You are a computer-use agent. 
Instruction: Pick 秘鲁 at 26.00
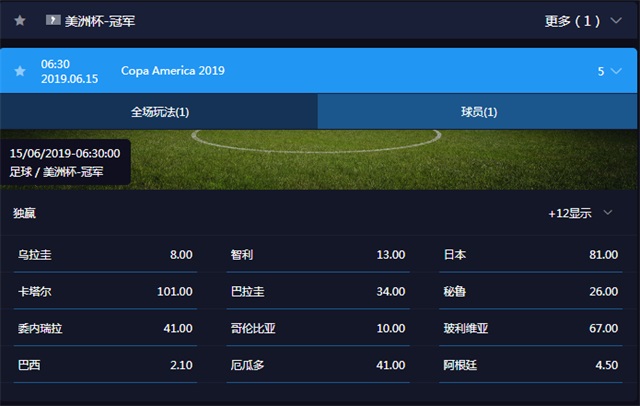pos(531,292)
